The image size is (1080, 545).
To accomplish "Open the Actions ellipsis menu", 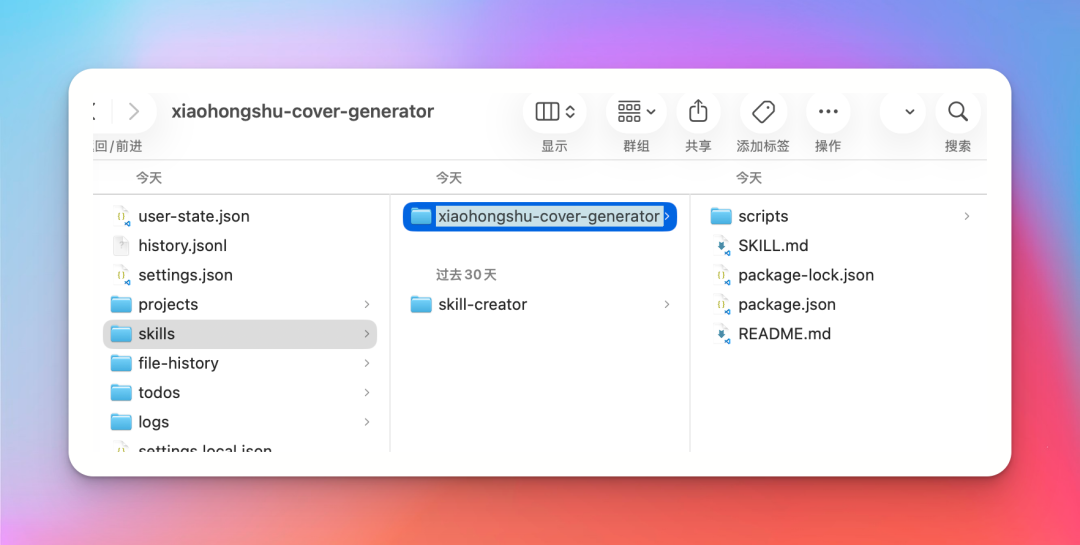I will 828,111.
